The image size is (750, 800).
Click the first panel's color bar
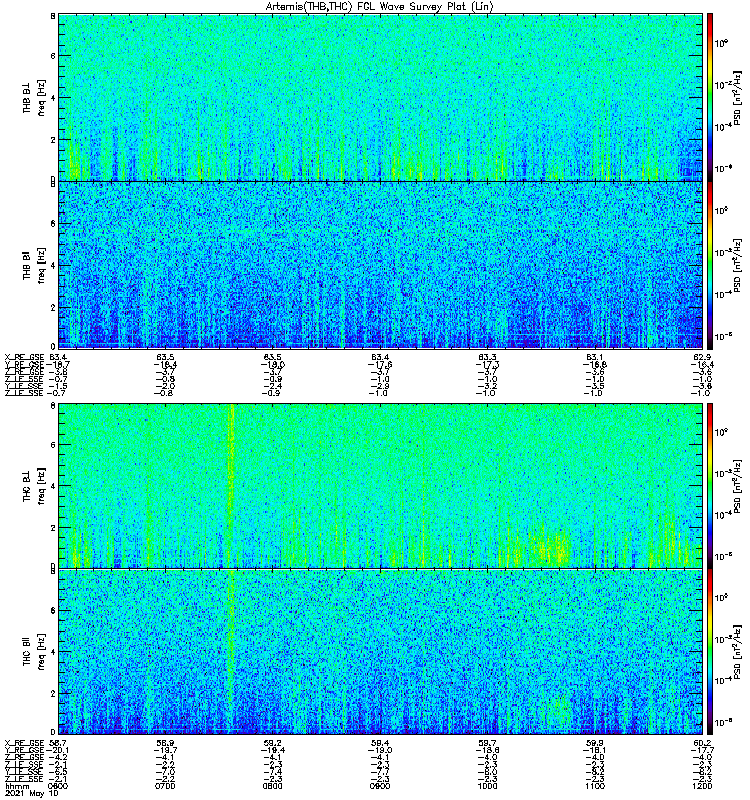tap(710, 97)
